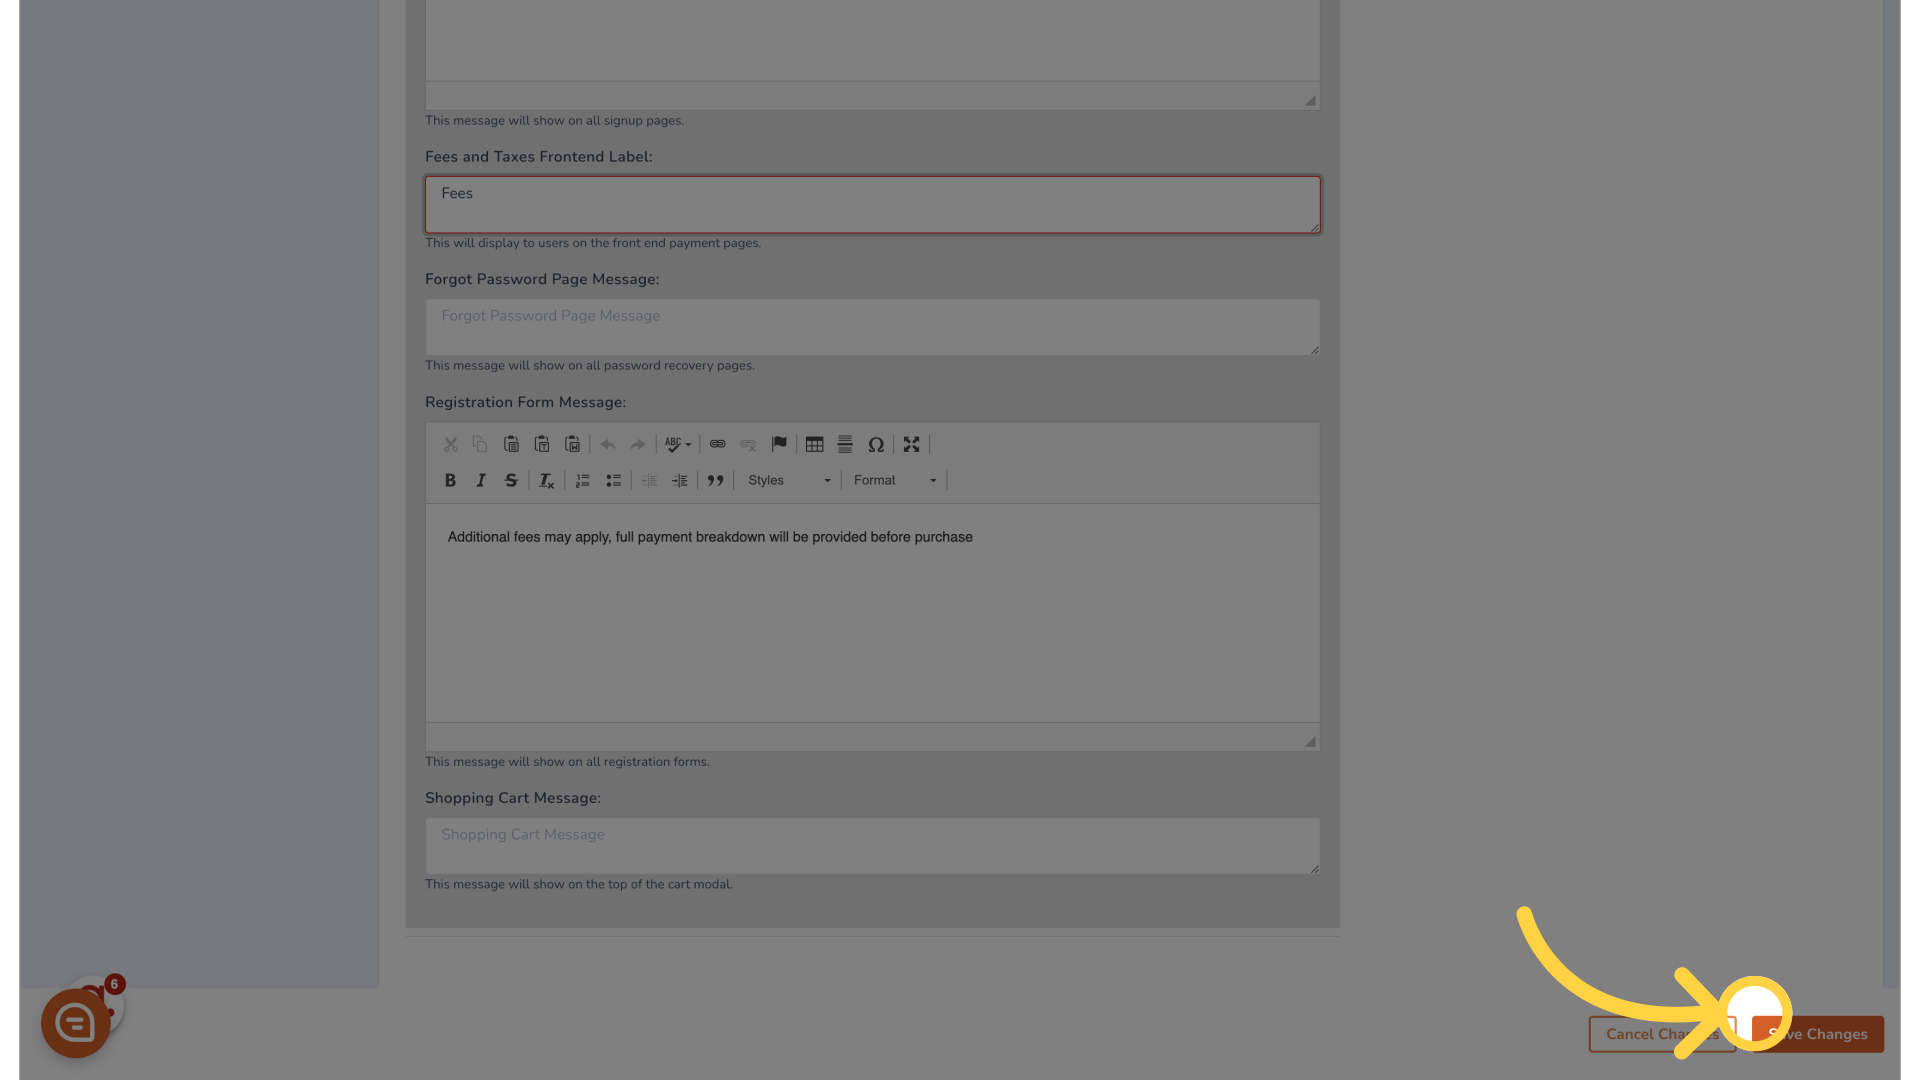
Task: Click the Italic formatting icon
Action: (480, 480)
